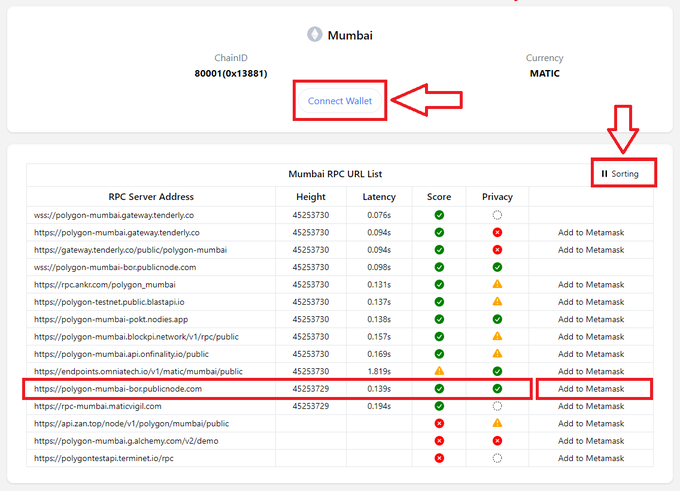Click privacy warning icon for blastapi.io row
Screen dimensions: 680x491
tap(497, 301)
